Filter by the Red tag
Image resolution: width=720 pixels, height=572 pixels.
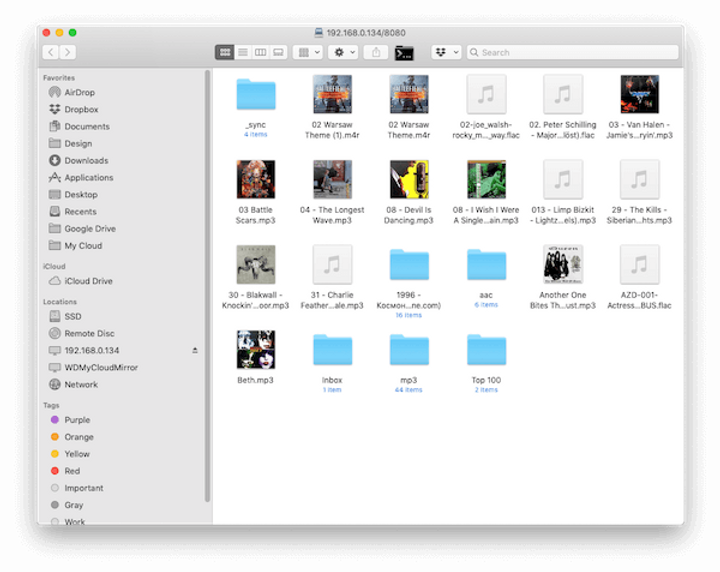point(65,471)
